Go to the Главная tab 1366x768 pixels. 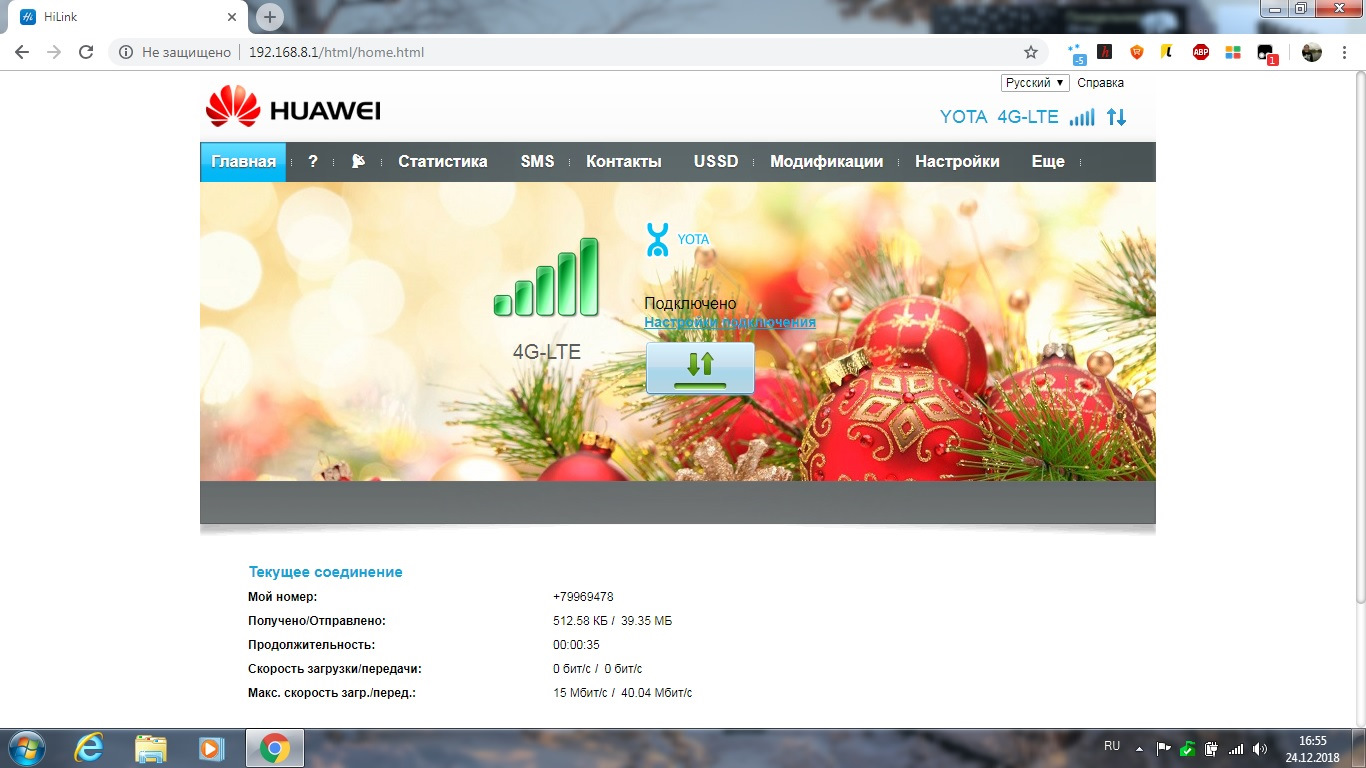(x=243, y=161)
